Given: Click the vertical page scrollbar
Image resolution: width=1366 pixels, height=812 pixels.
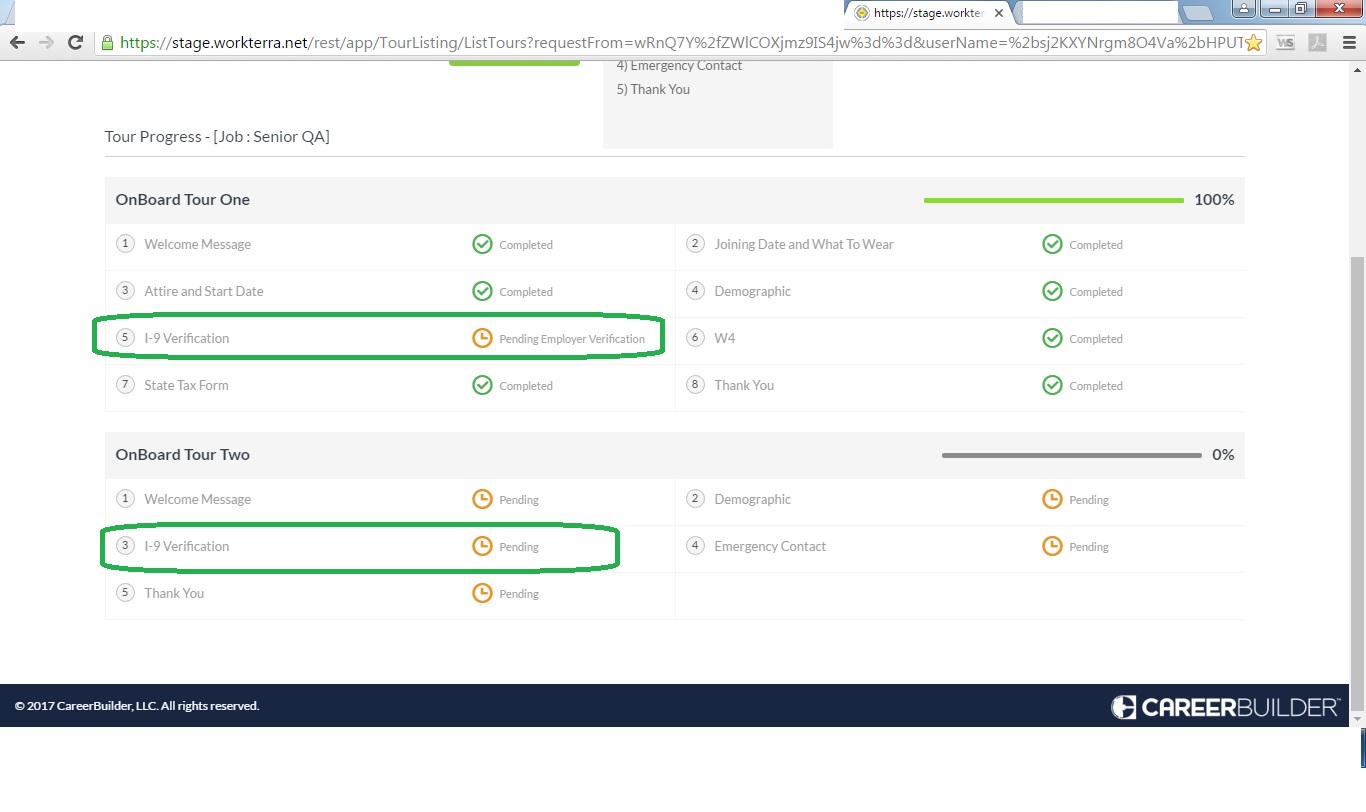Looking at the screenshot, I should 1357,400.
